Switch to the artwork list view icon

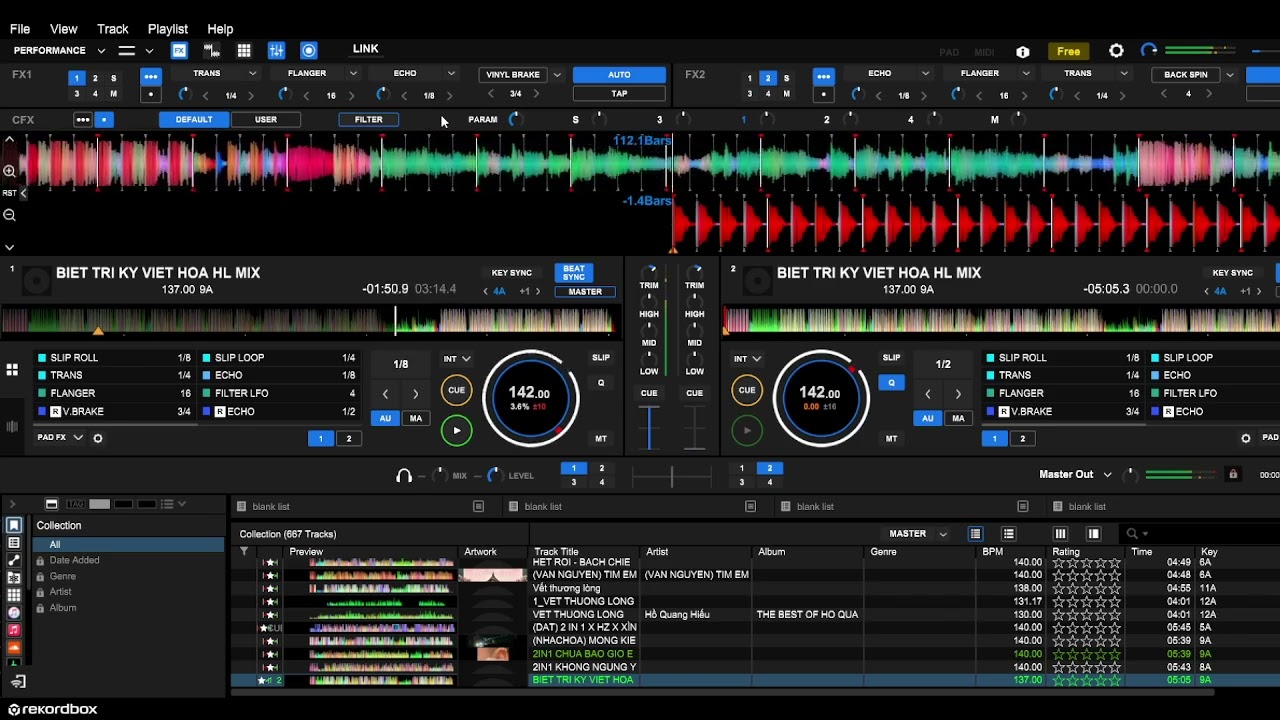tap(1008, 534)
